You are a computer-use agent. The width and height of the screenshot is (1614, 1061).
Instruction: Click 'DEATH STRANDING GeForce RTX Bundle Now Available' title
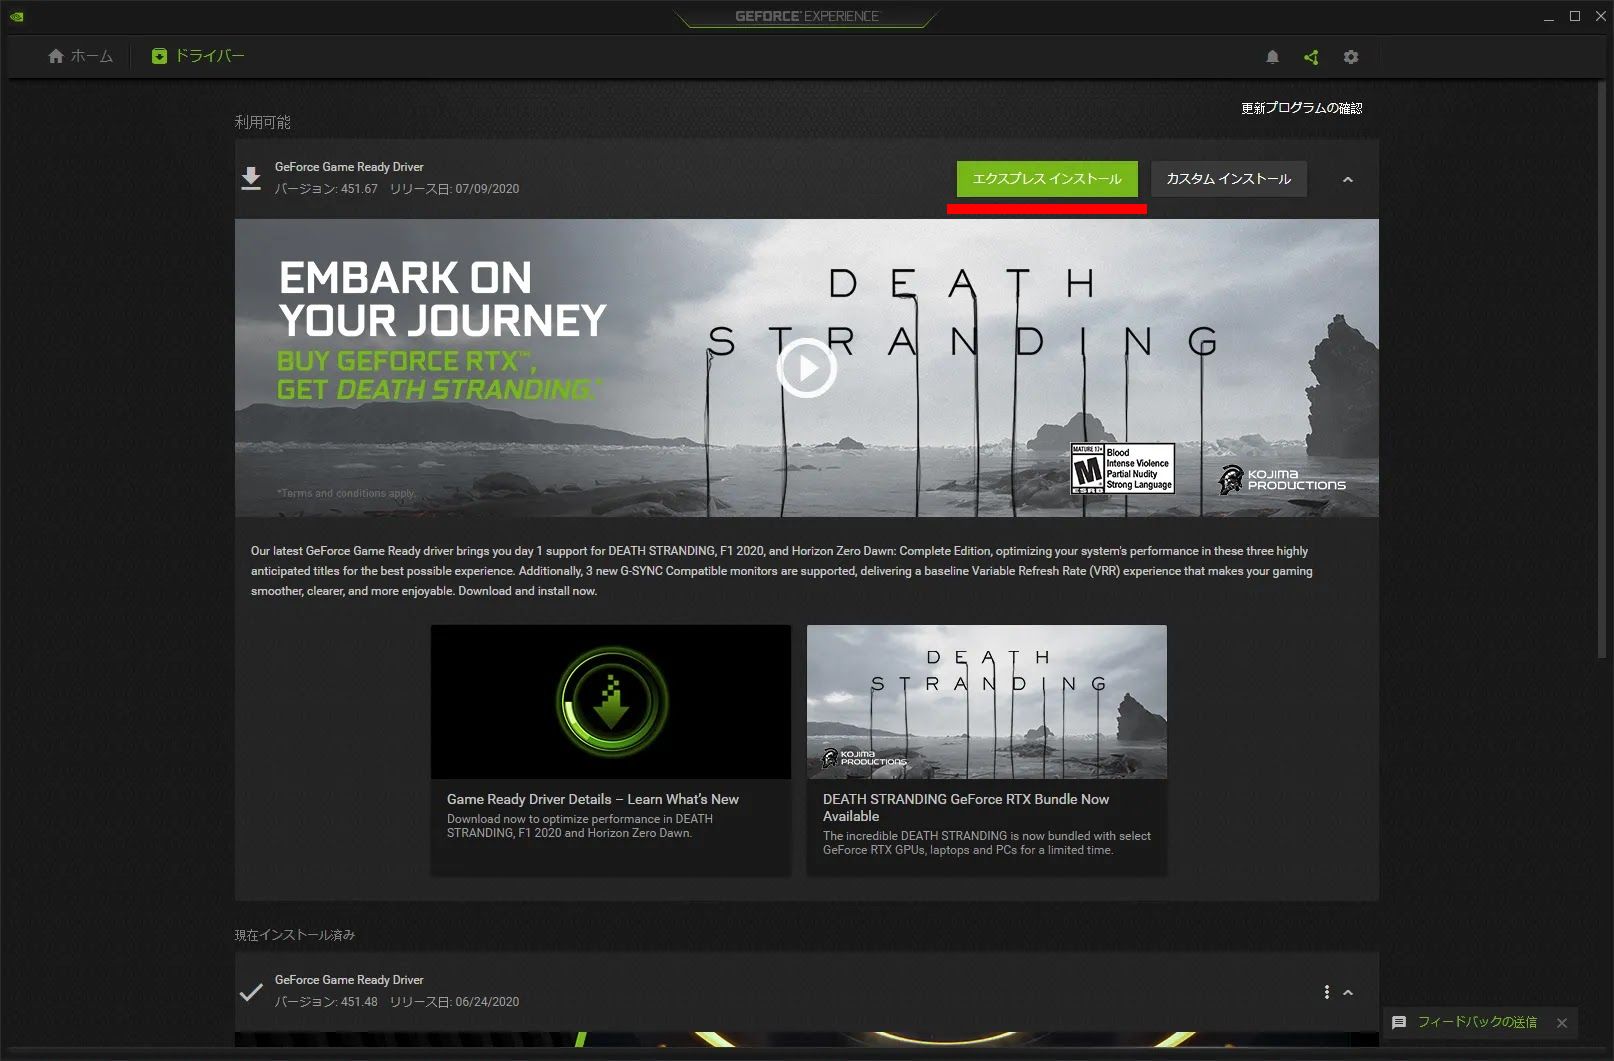(966, 807)
